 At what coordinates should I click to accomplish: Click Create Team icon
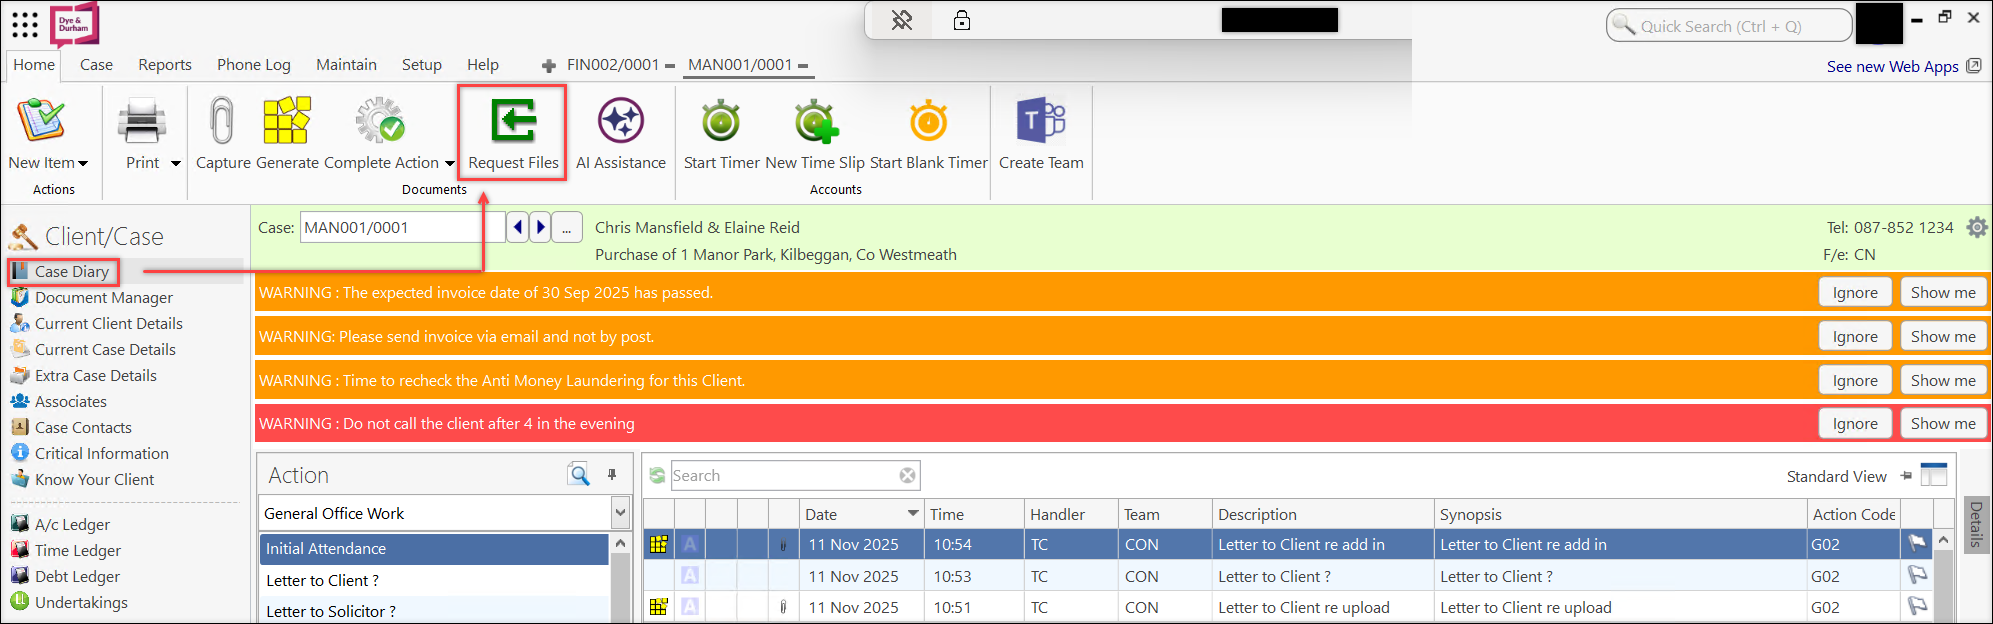click(x=1041, y=122)
